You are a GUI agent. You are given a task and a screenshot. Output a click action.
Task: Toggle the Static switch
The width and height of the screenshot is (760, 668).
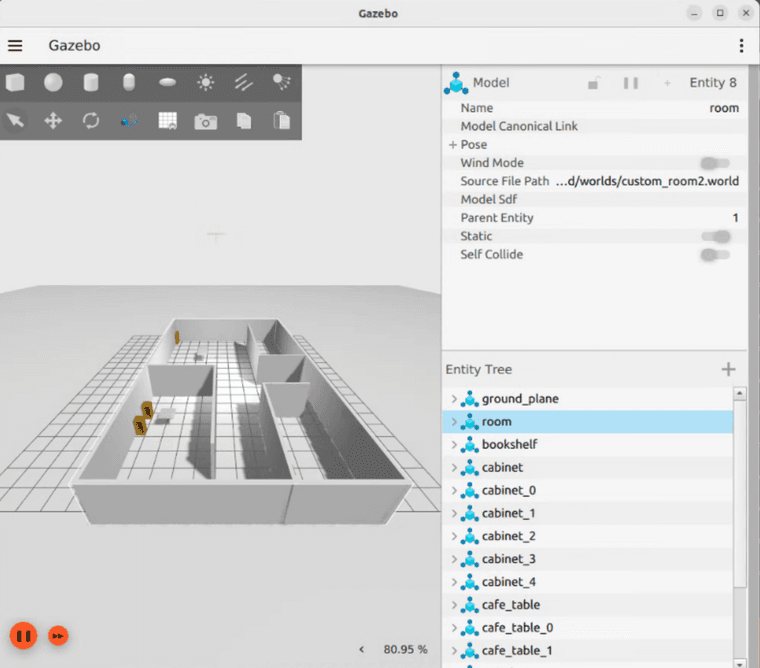716,237
